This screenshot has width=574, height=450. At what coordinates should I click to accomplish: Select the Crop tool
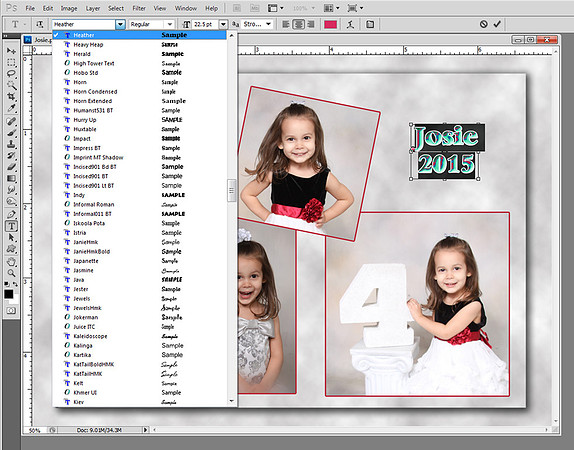tap(11, 97)
